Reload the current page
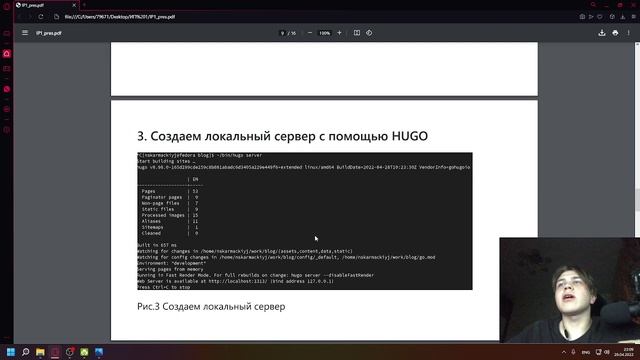Screen dimensions: 640x360 point(41,17)
